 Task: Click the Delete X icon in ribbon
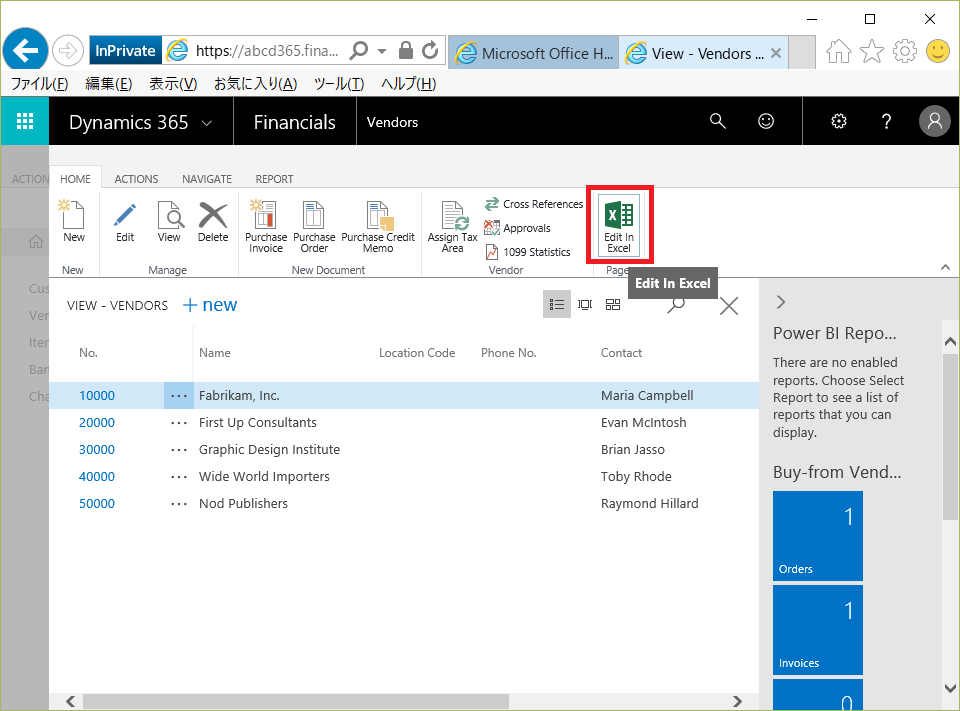212,221
